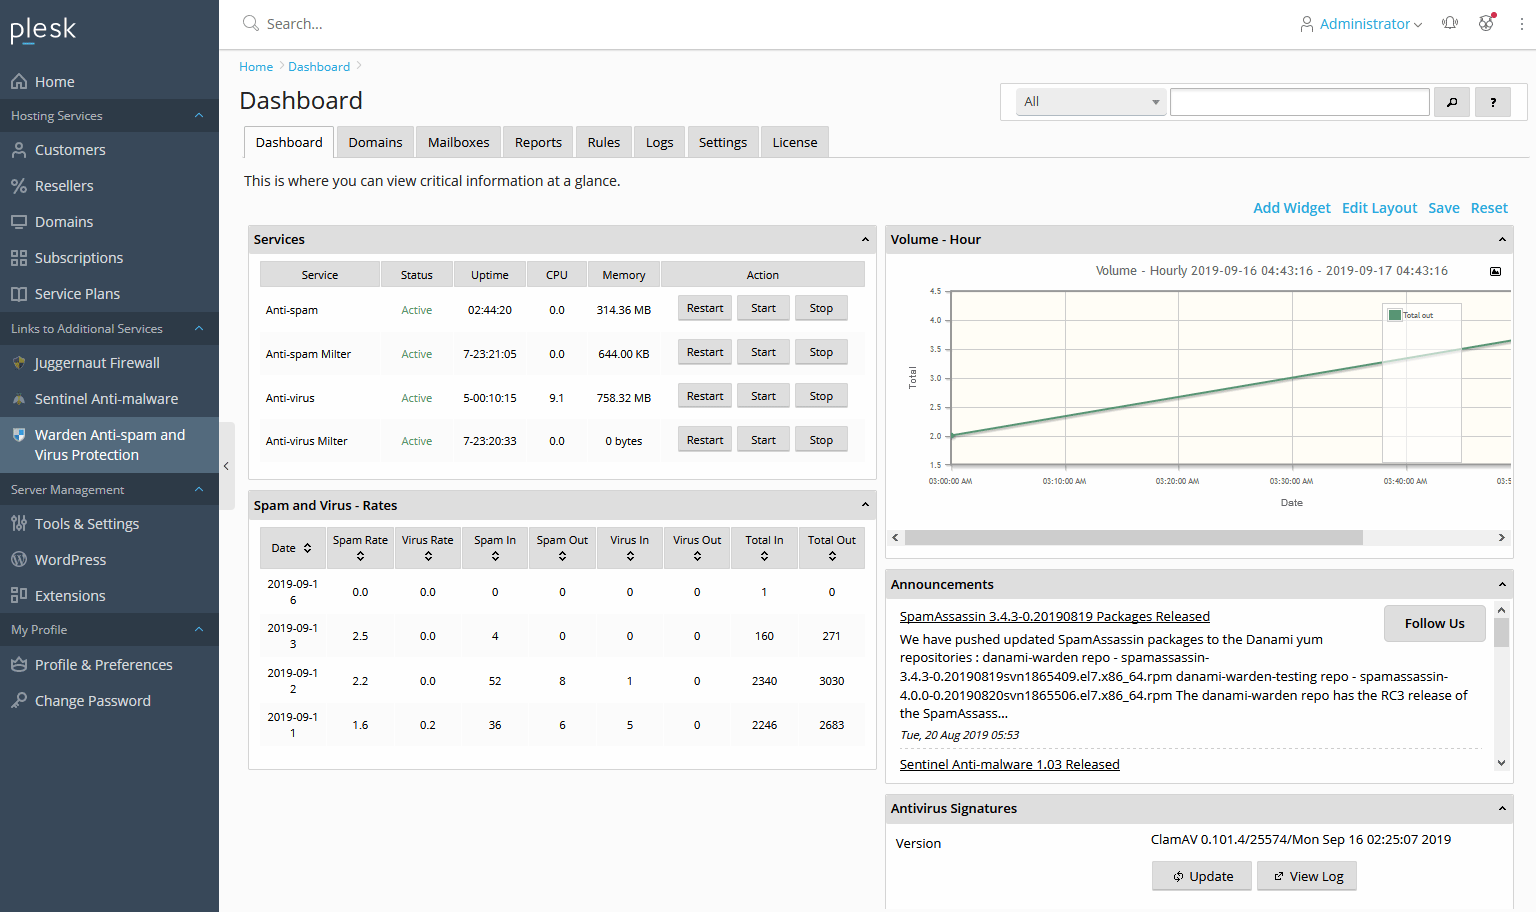The image size is (1536, 912).
Task: Open the All filter dropdown
Action: (1091, 102)
